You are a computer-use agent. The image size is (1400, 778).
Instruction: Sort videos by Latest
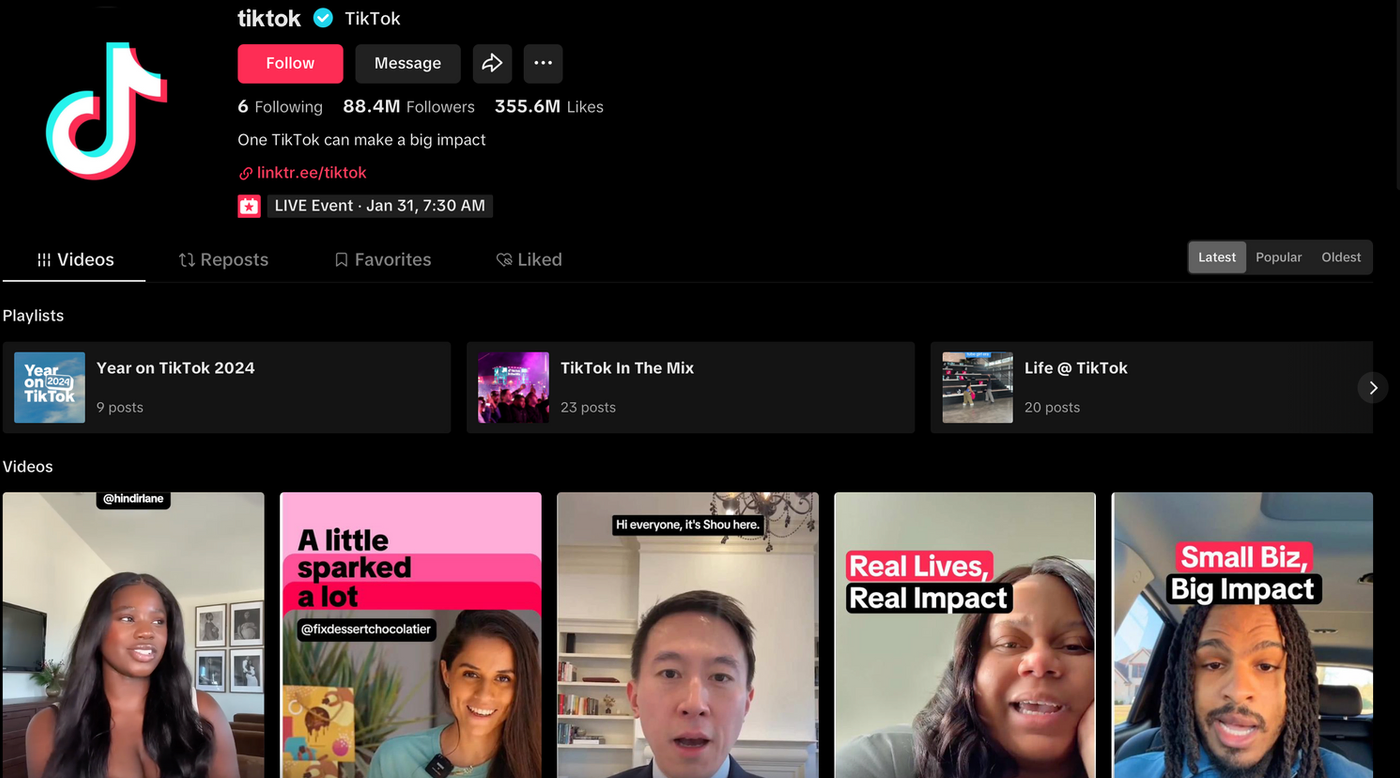click(1217, 257)
